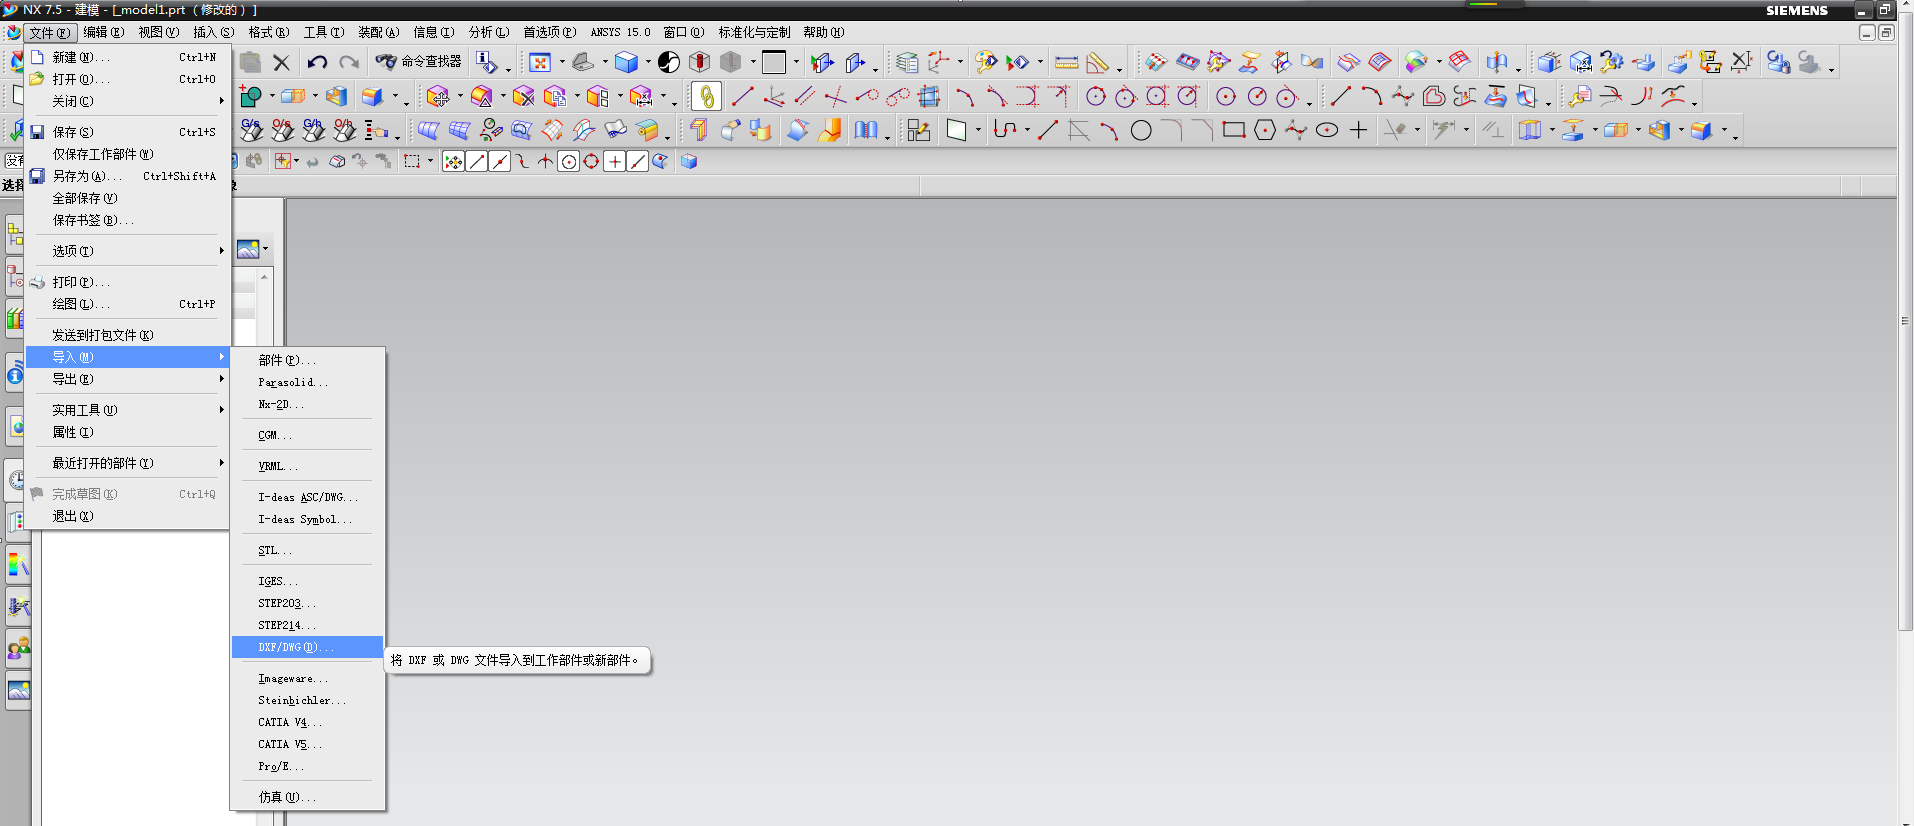Open dropdown arrow beside Move Face icon
This screenshot has height=826, width=1914.
460,97
